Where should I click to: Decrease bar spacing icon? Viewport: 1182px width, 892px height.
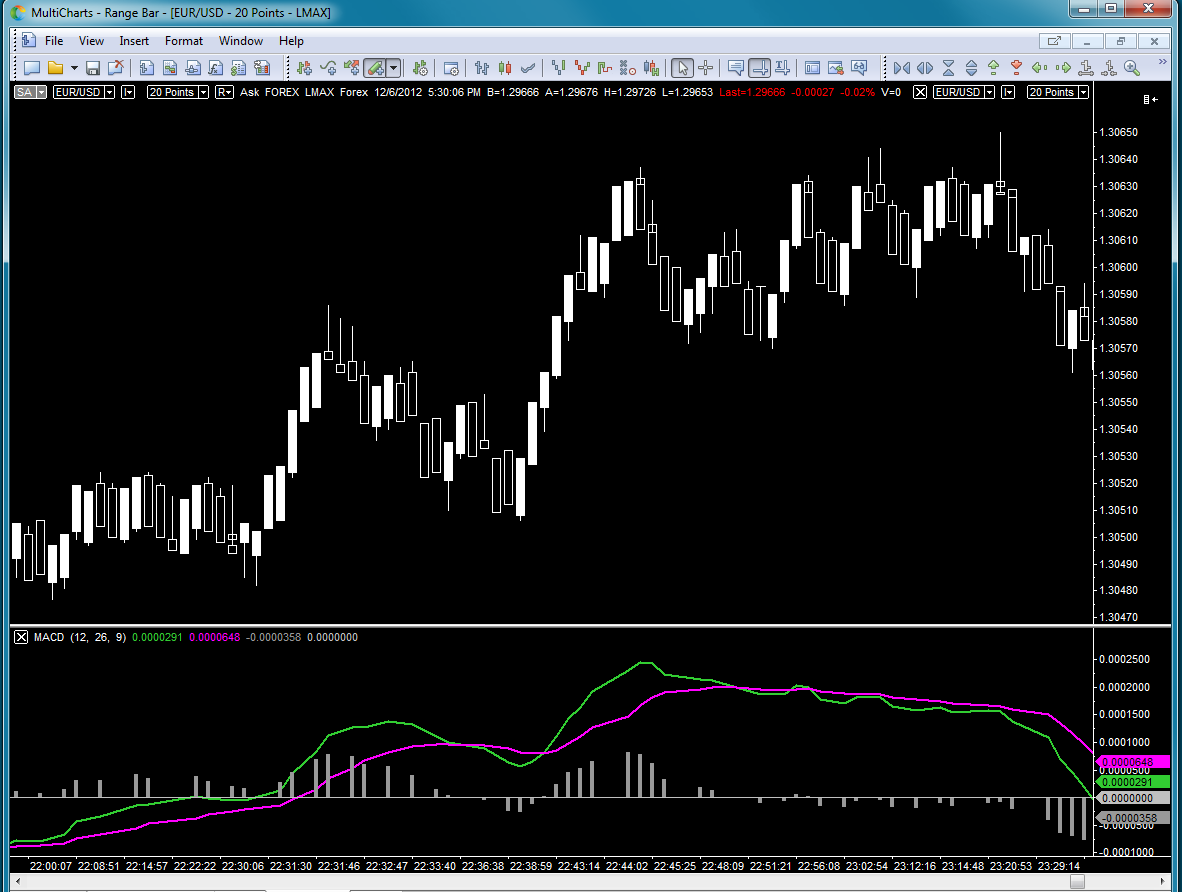click(x=902, y=69)
